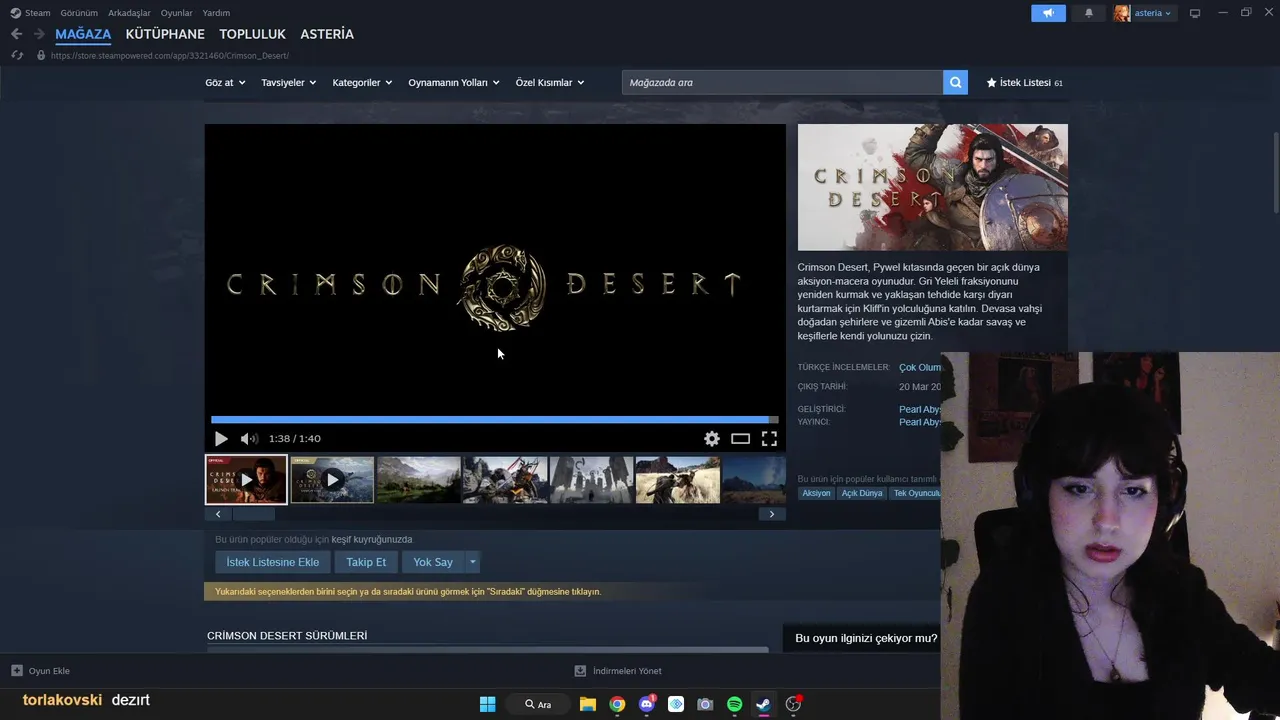Open the Camera app from taskbar
This screenshot has height=720, width=1280.
[705, 704]
